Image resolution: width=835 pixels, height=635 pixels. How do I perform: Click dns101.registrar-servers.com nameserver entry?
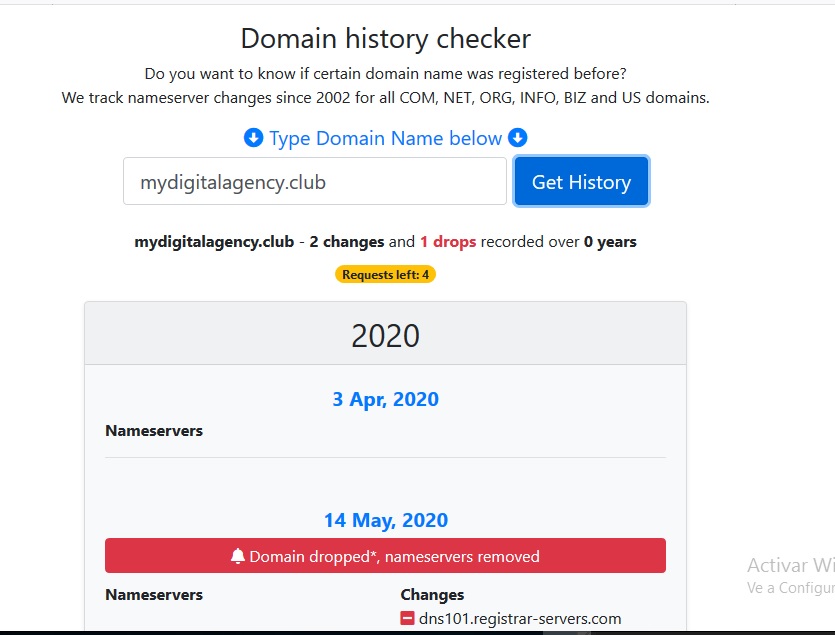coord(520,618)
